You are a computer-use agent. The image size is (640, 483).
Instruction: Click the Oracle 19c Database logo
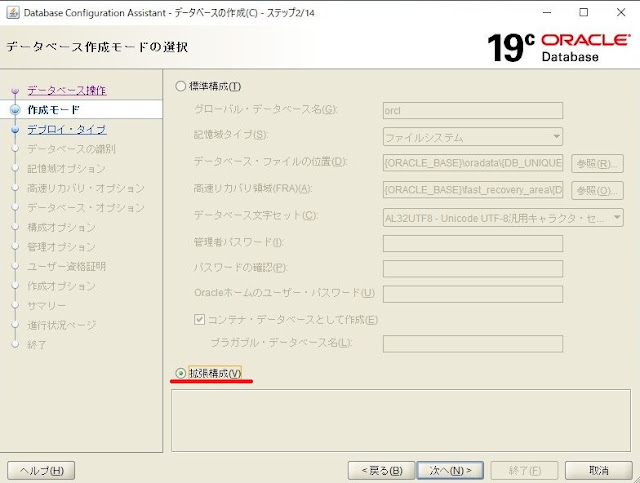pos(558,47)
